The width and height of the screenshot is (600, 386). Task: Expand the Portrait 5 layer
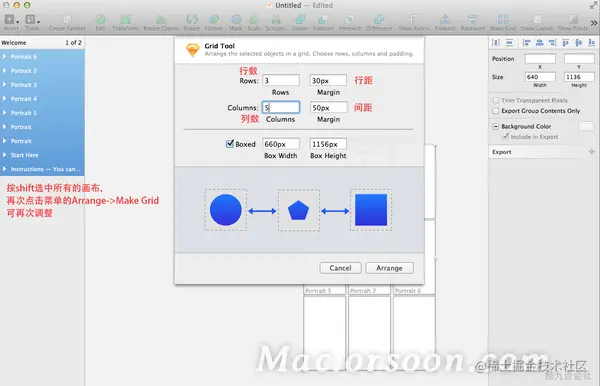pyautogui.click(x=5, y=113)
